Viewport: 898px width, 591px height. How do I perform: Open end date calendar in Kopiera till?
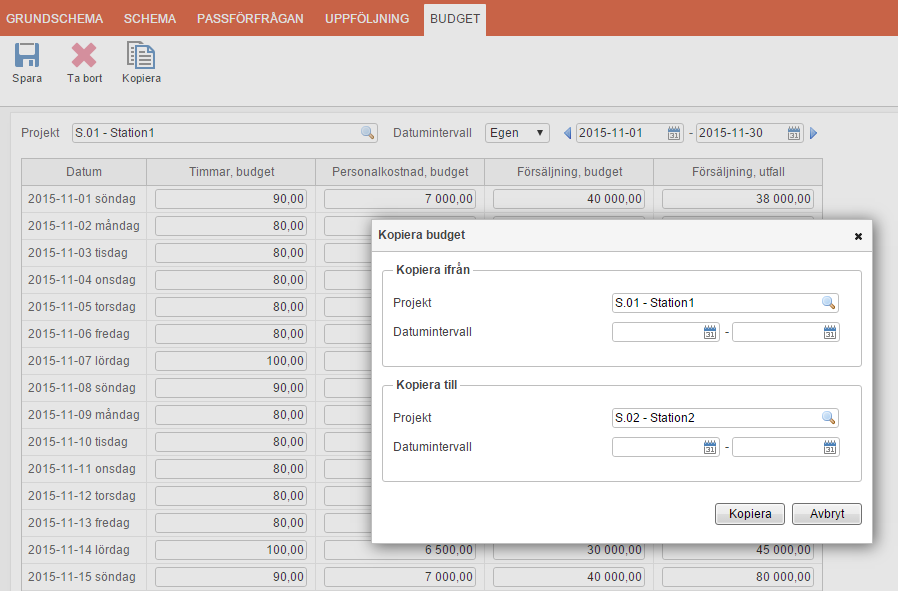coord(830,447)
